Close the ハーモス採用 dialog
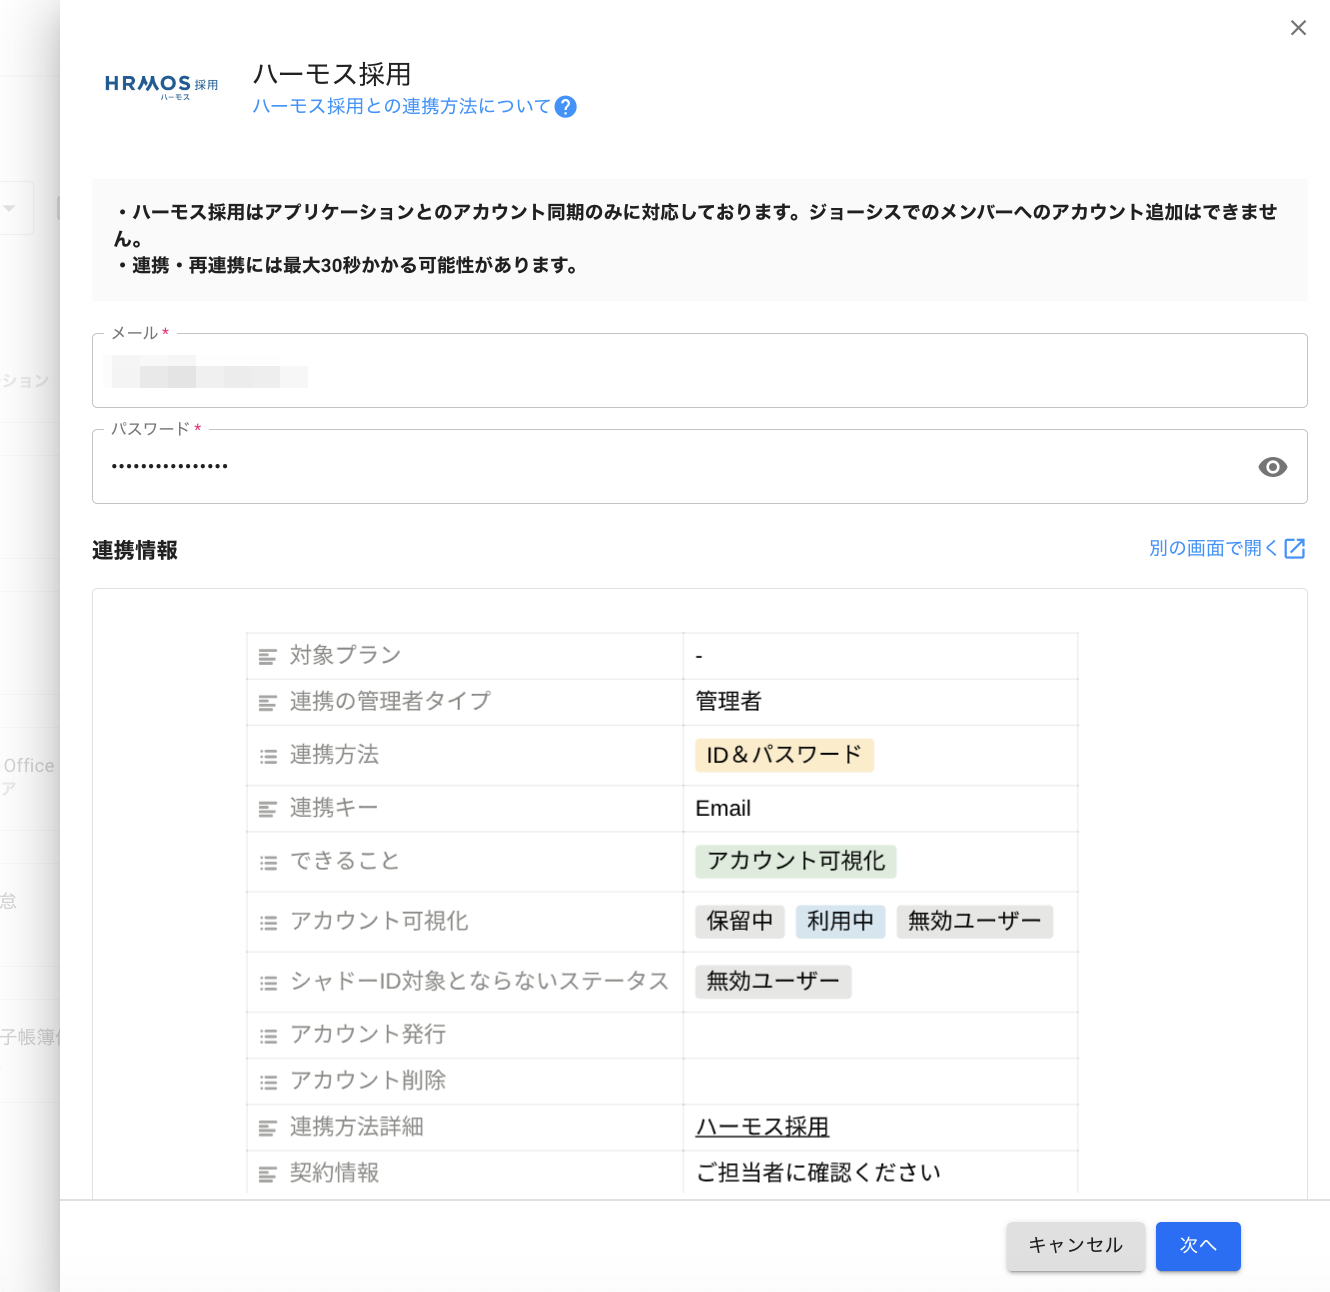Screen dimensions: 1330x1292 [1298, 28]
